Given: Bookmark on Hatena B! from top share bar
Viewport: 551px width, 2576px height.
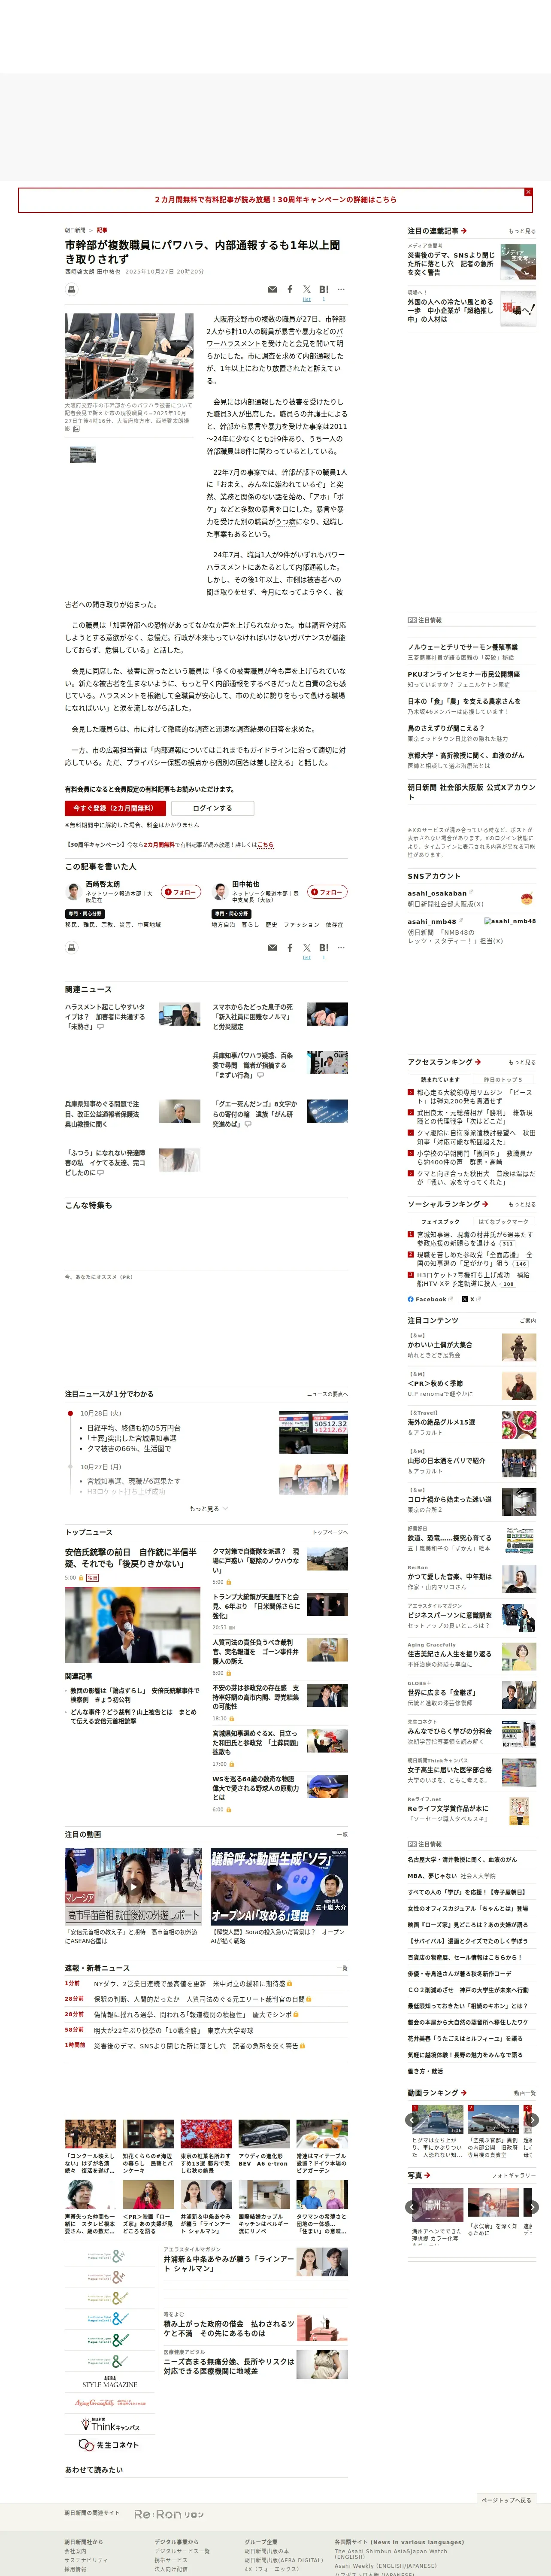Looking at the screenshot, I should tap(324, 290).
